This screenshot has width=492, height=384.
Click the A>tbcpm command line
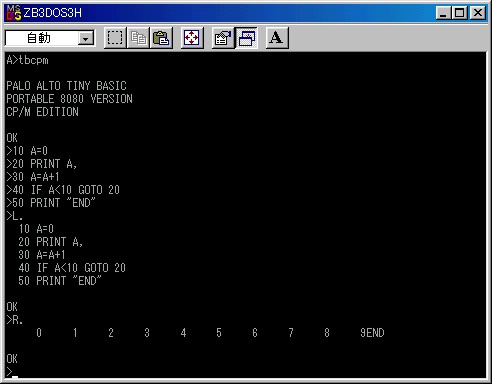pyautogui.click(x=27, y=60)
